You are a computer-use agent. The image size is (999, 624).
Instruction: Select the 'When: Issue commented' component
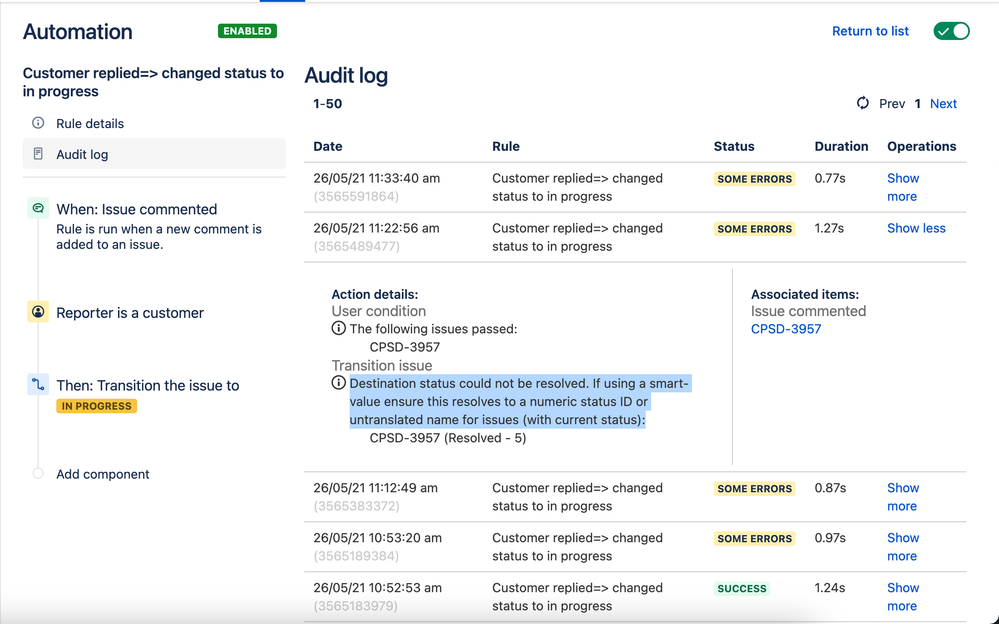[136, 209]
